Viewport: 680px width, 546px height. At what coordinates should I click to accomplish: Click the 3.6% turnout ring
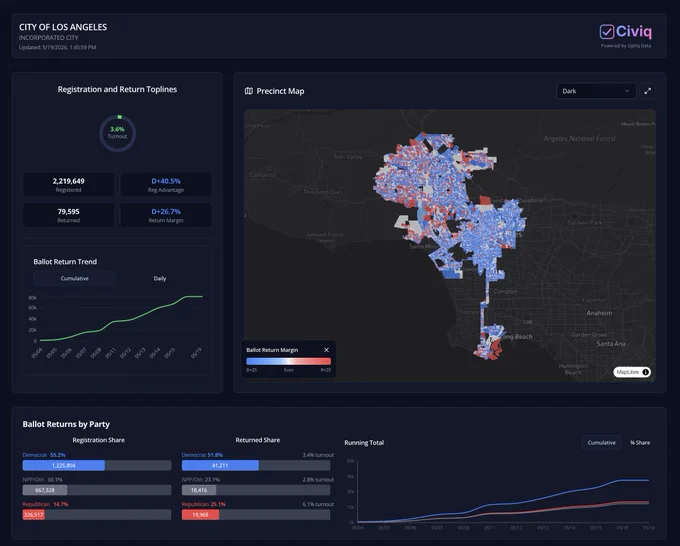point(118,133)
